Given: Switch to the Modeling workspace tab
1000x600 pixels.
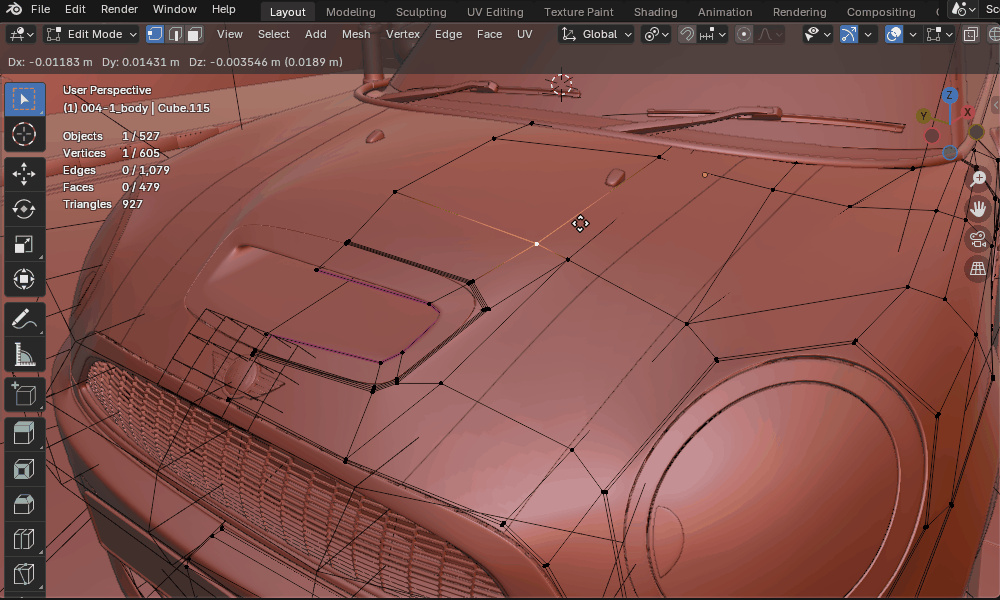Looking at the screenshot, I should (x=351, y=12).
